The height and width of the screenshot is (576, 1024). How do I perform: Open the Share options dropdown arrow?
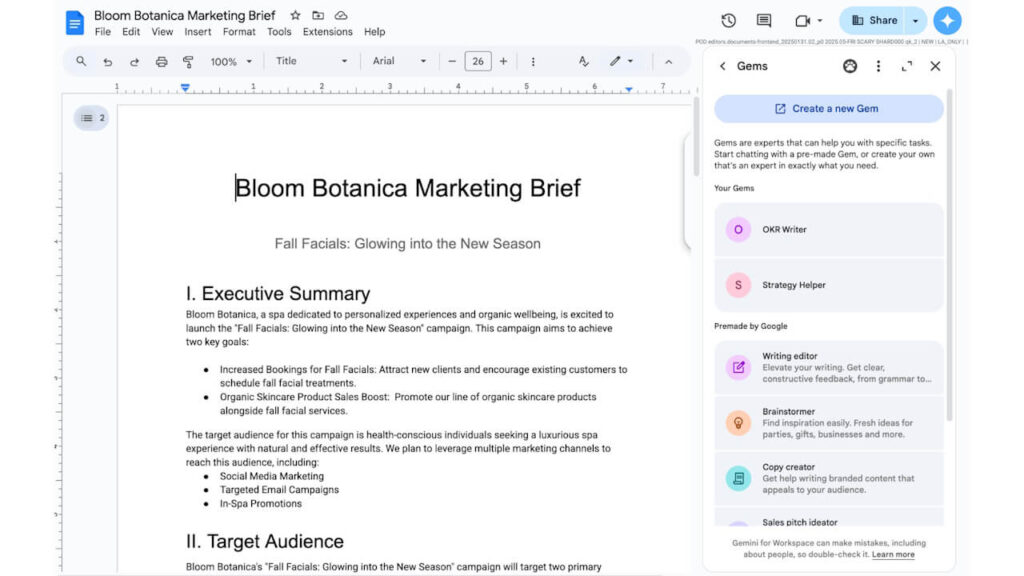(x=913, y=20)
